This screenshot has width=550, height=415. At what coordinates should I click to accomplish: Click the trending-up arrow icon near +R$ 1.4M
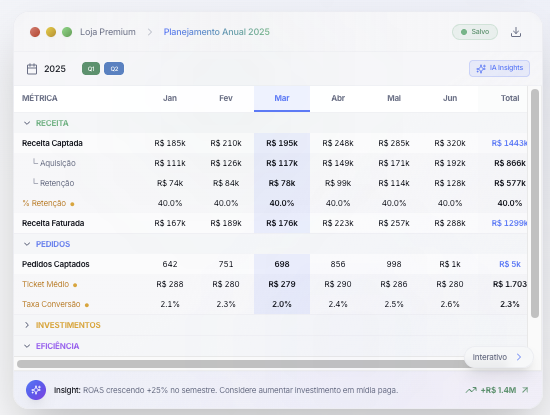[471, 390]
